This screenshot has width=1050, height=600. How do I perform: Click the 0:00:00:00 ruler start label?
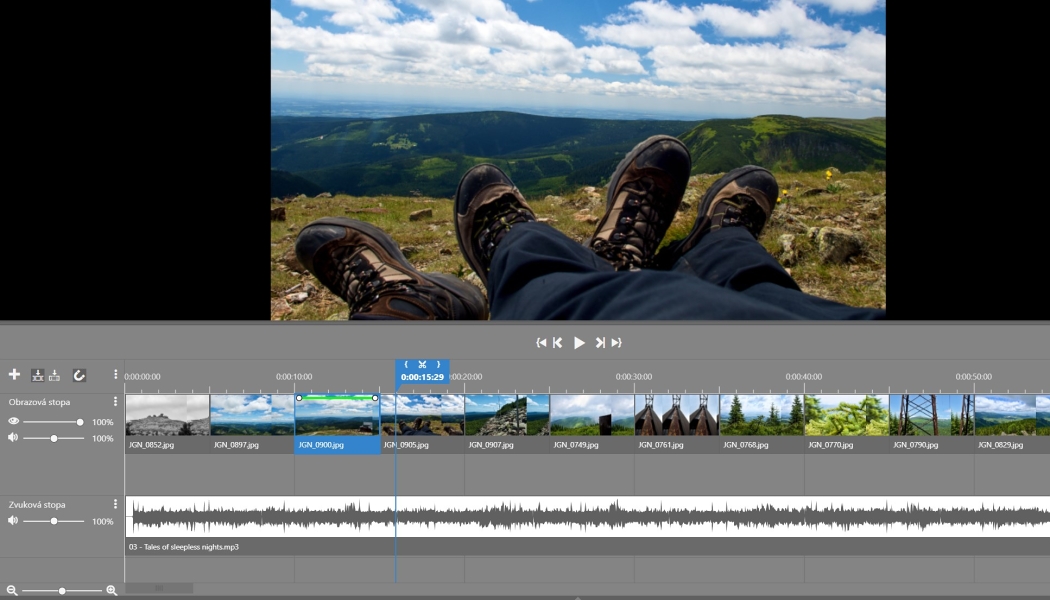pyautogui.click(x=143, y=377)
